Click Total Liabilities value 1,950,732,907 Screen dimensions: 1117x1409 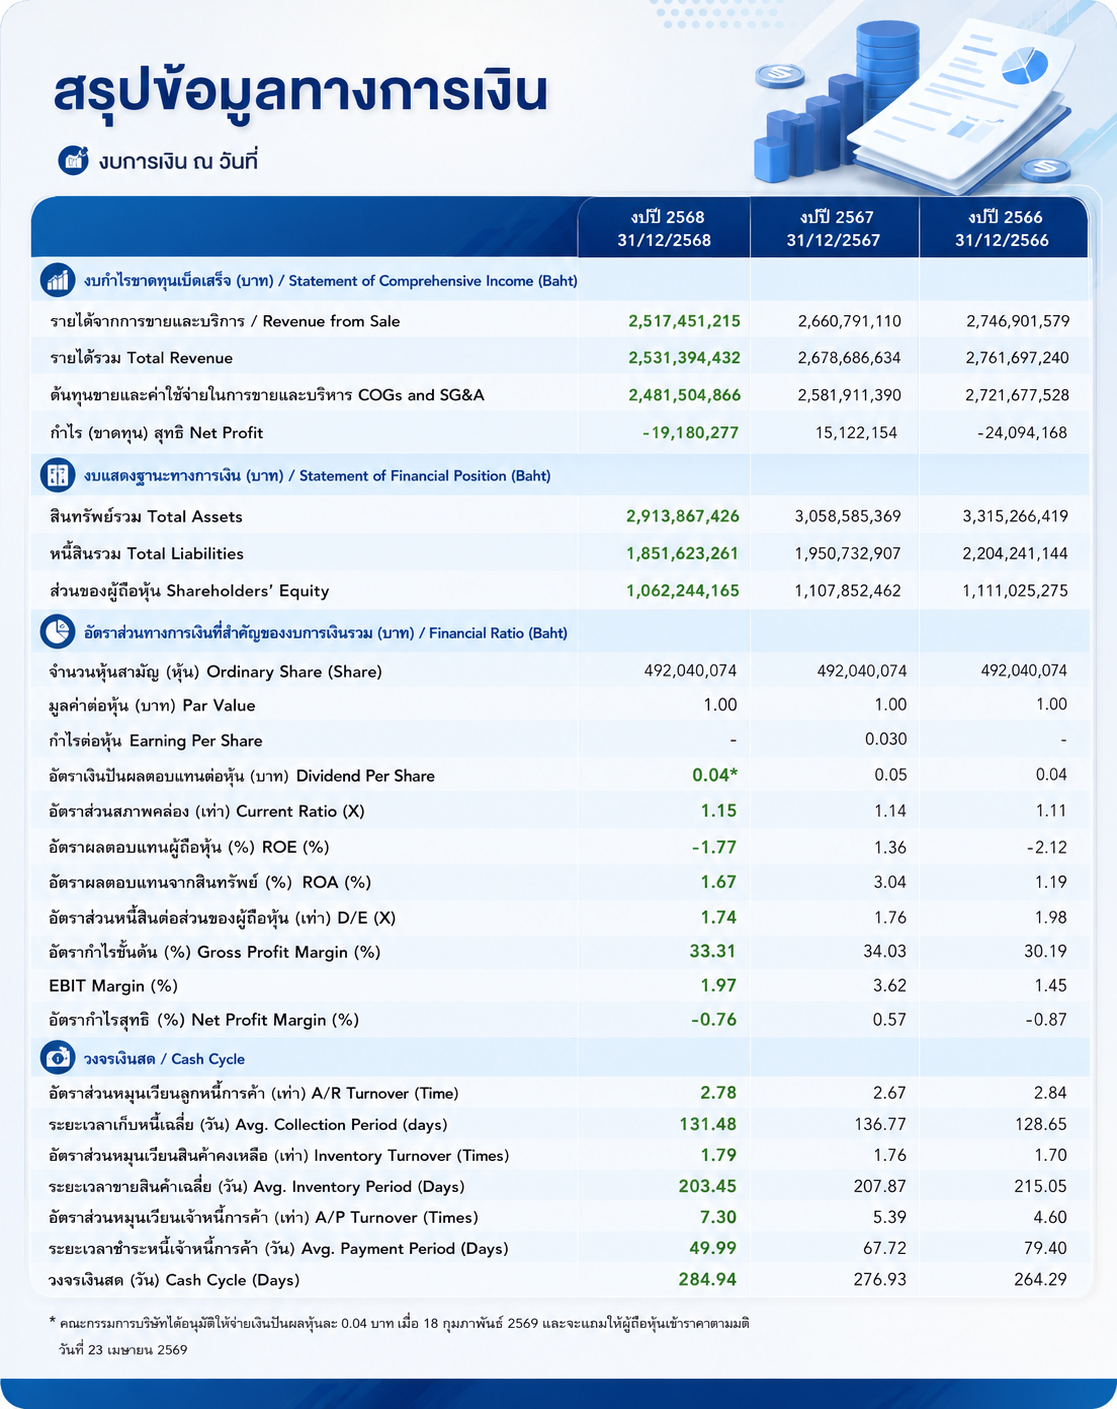pyautogui.click(x=848, y=553)
